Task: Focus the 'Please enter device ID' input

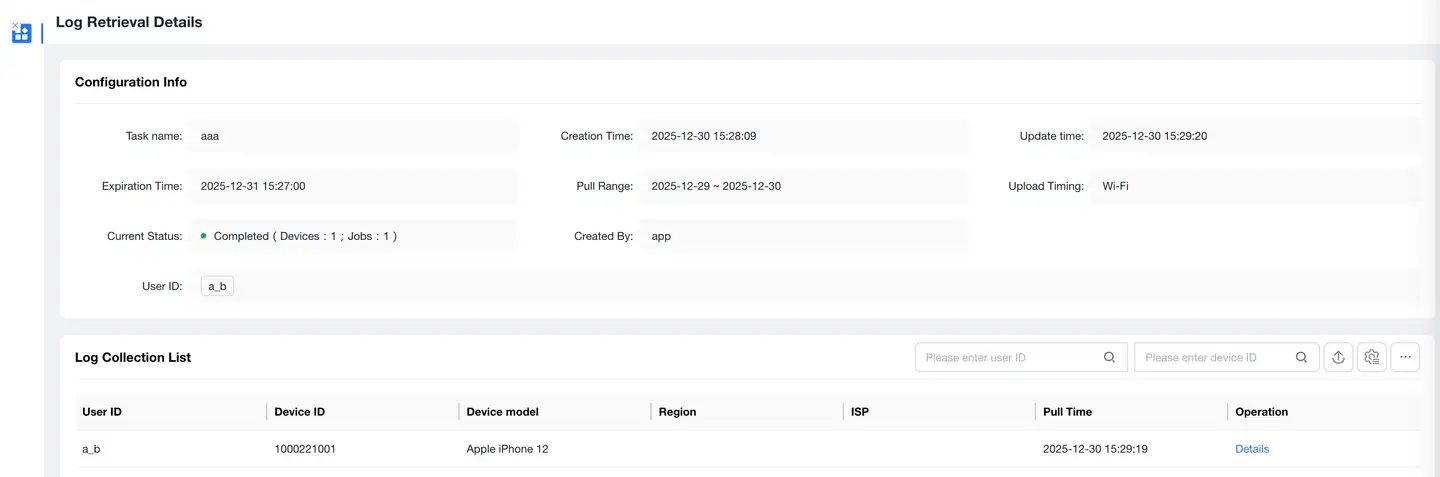Action: 1215,357
